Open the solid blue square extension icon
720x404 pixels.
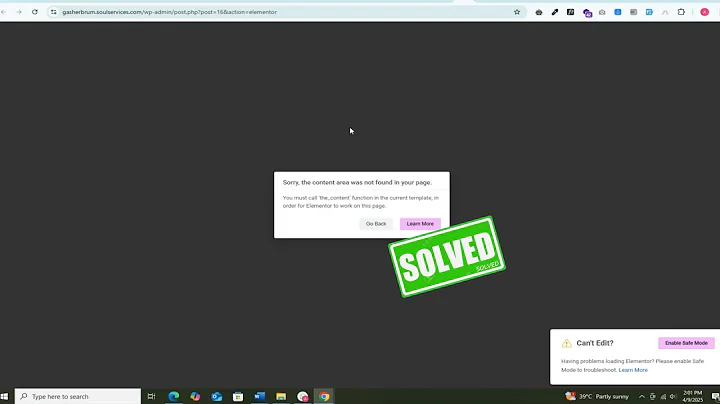click(618, 12)
